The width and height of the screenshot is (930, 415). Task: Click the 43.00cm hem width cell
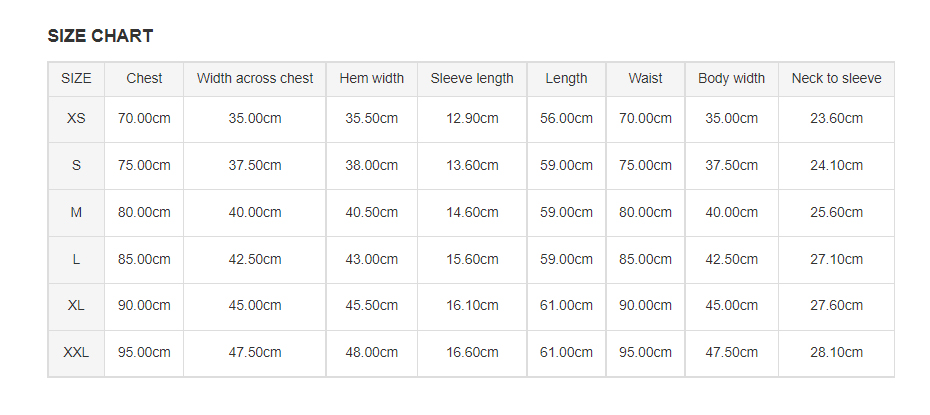(x=372, y=259)
